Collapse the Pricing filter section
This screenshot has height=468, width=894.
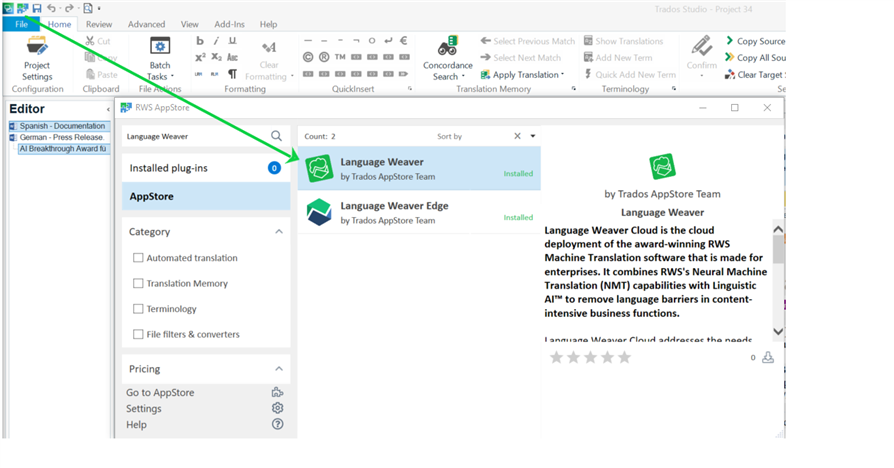tap(279, 369)
